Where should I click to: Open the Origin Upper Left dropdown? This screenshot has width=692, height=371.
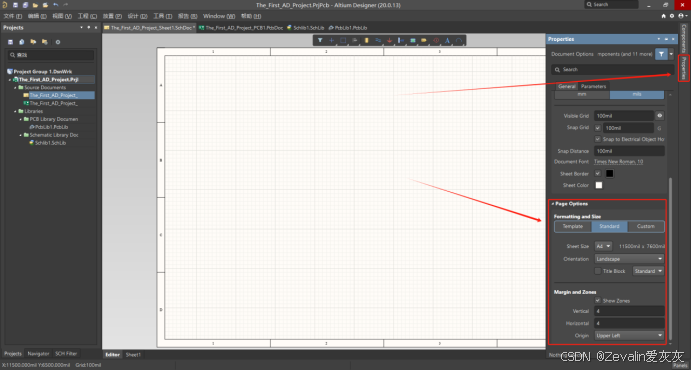click(629, 335)
